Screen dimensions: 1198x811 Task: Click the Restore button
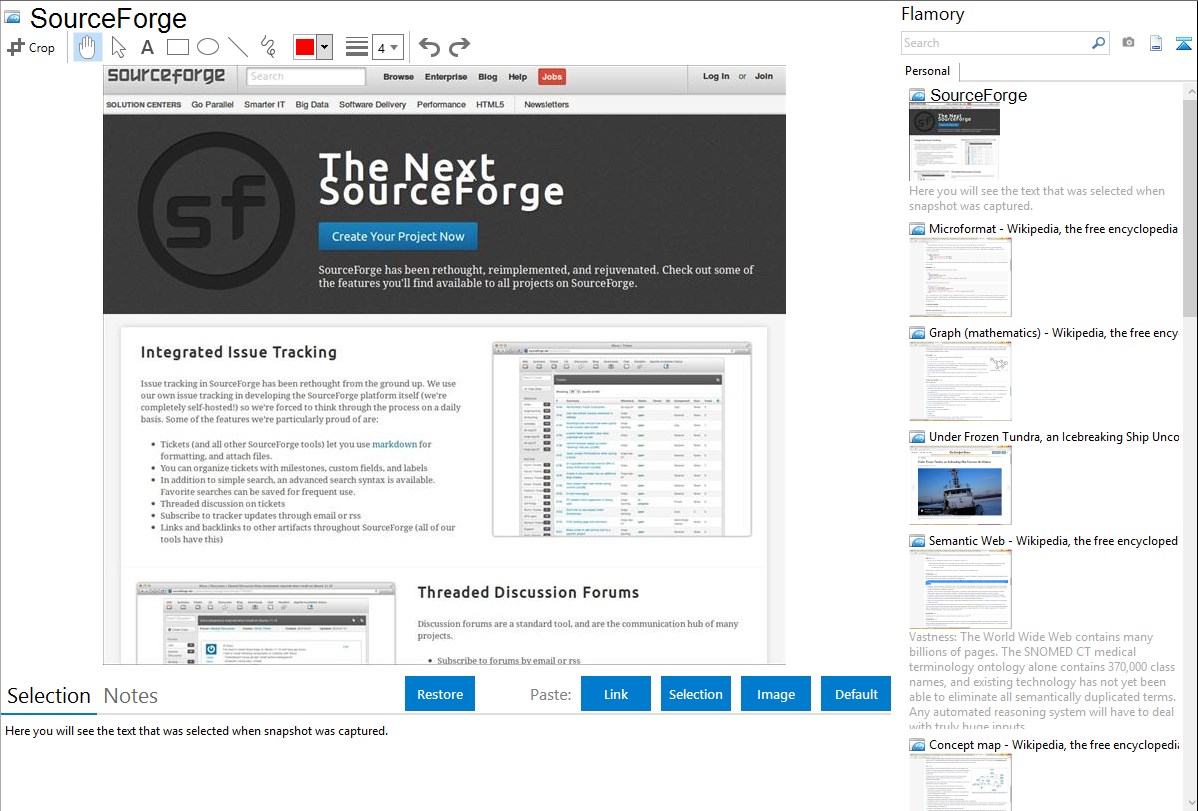point(440,694)
